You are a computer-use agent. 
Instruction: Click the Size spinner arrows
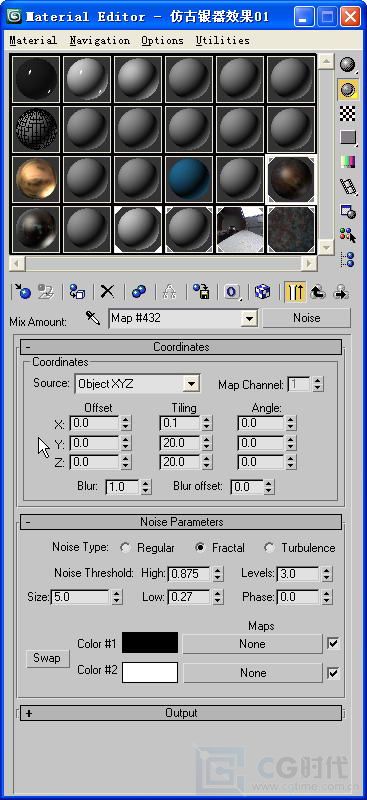116,597
